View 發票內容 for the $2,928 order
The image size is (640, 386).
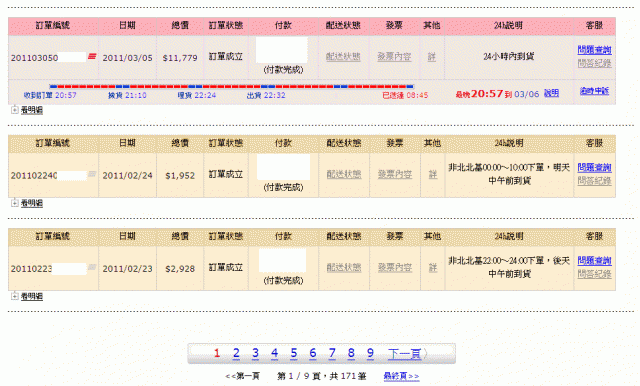395,268
